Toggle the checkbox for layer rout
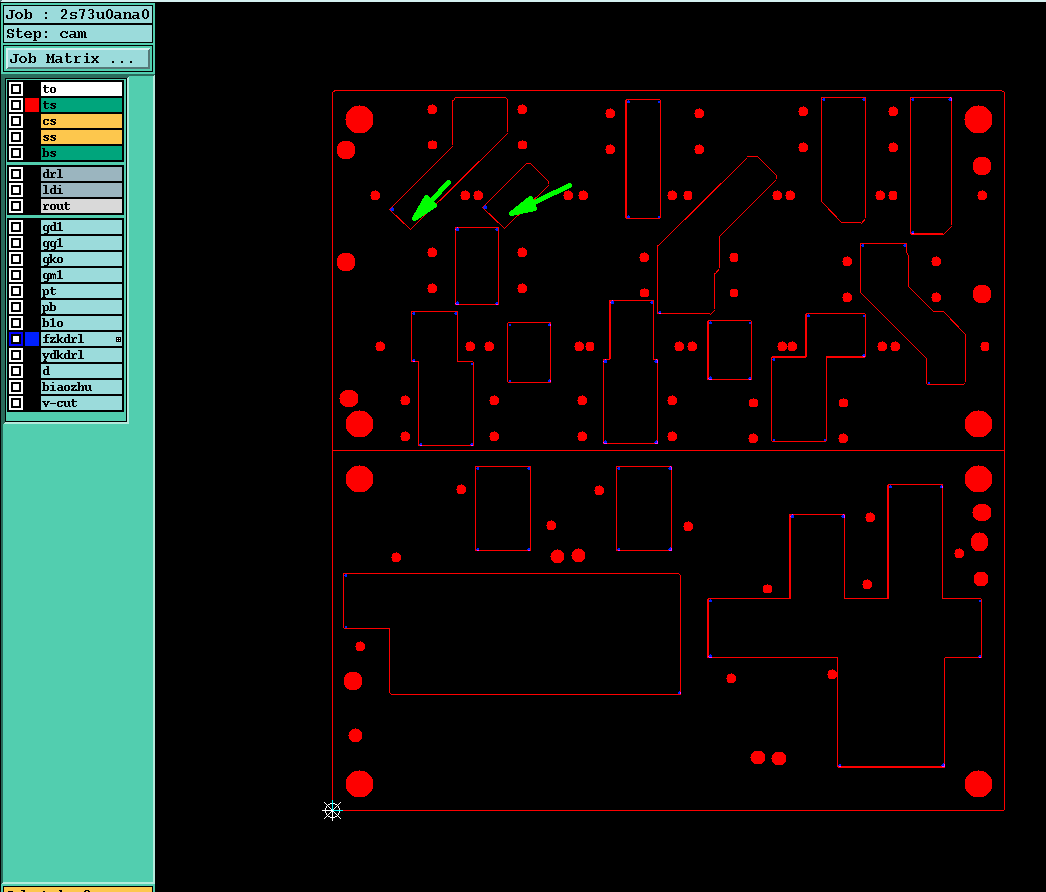This screenshot has width=1046, height=892. point(16,205)
